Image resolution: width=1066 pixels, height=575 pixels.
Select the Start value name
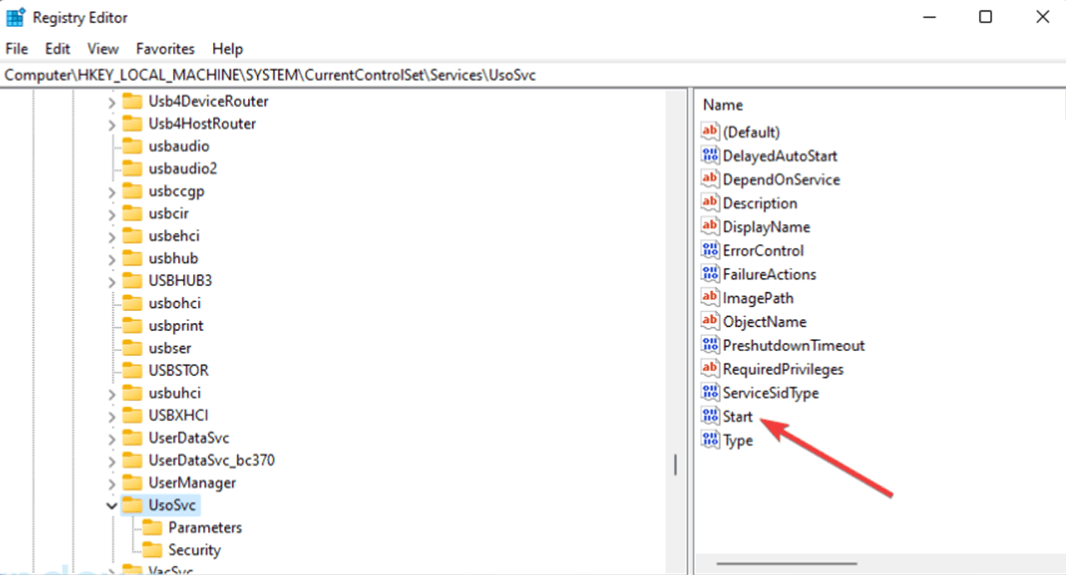[738, 417]
